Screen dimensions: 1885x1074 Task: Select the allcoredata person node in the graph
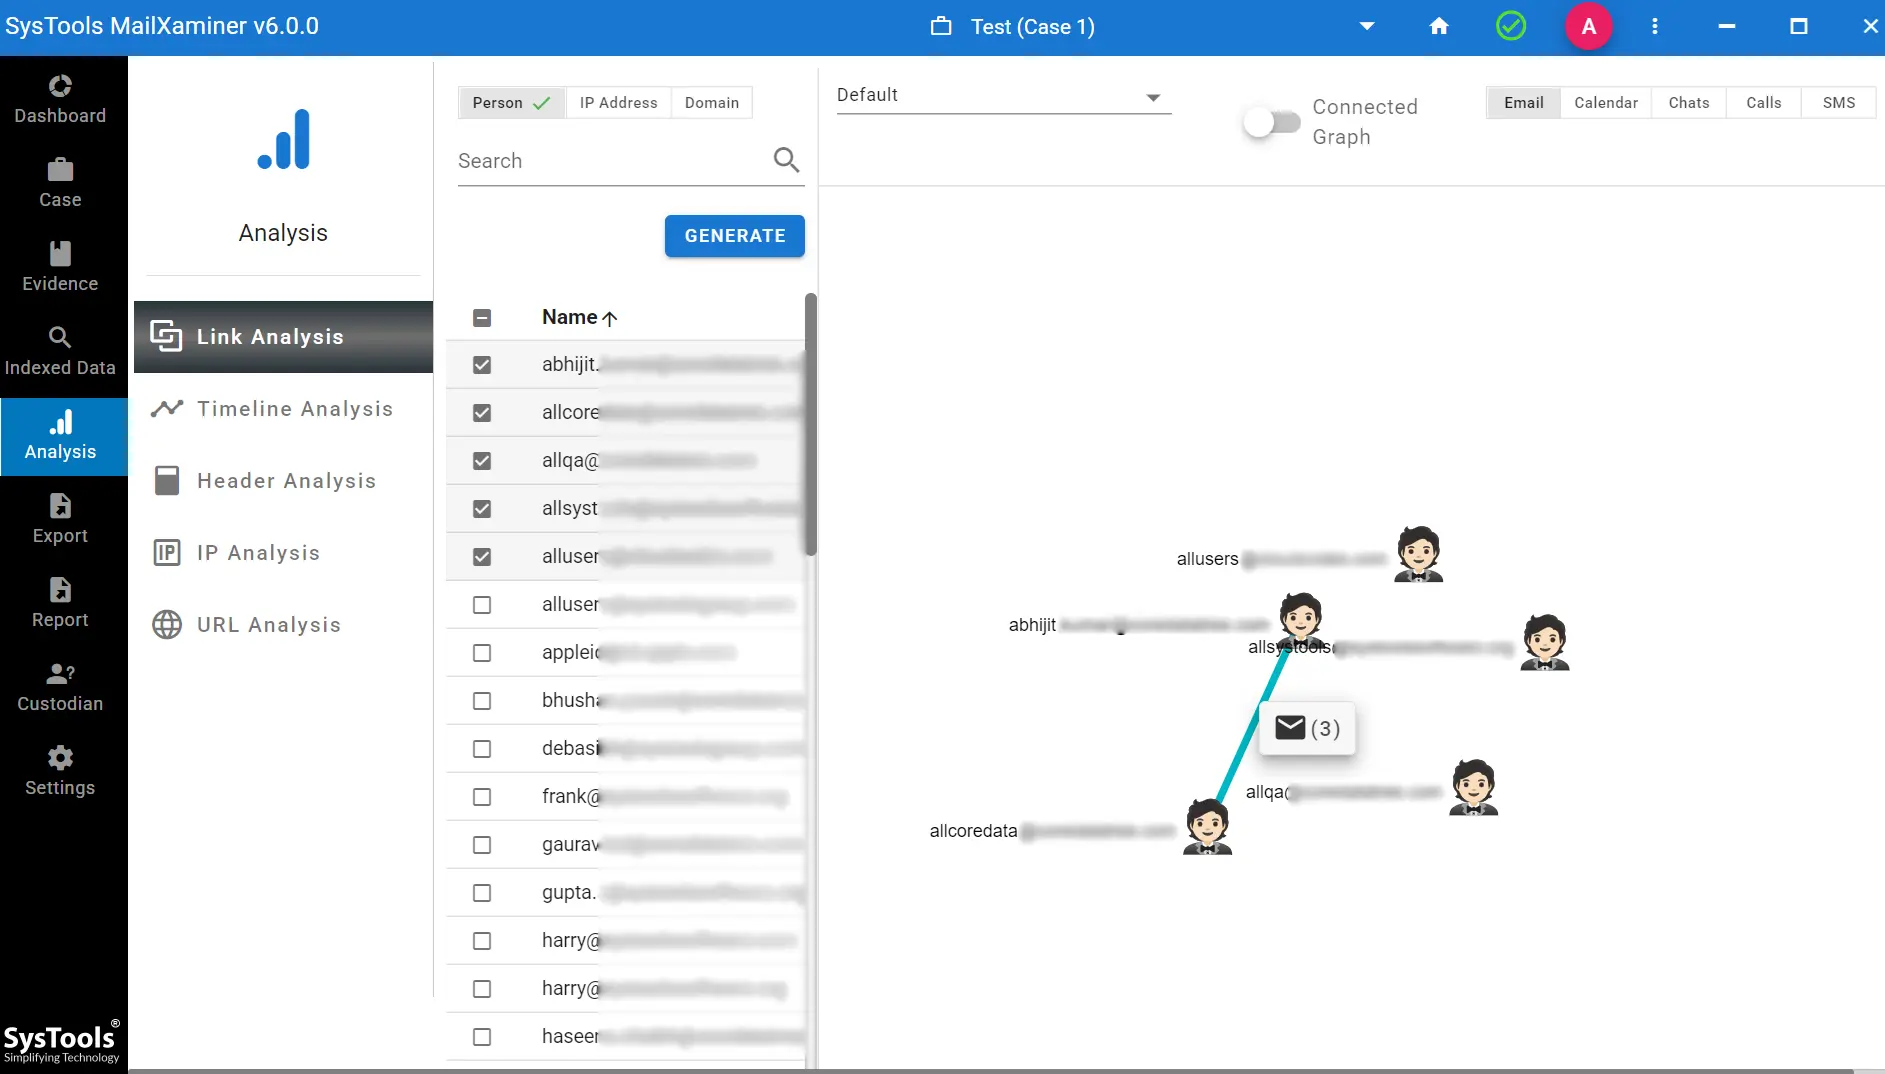(1207, 826)
